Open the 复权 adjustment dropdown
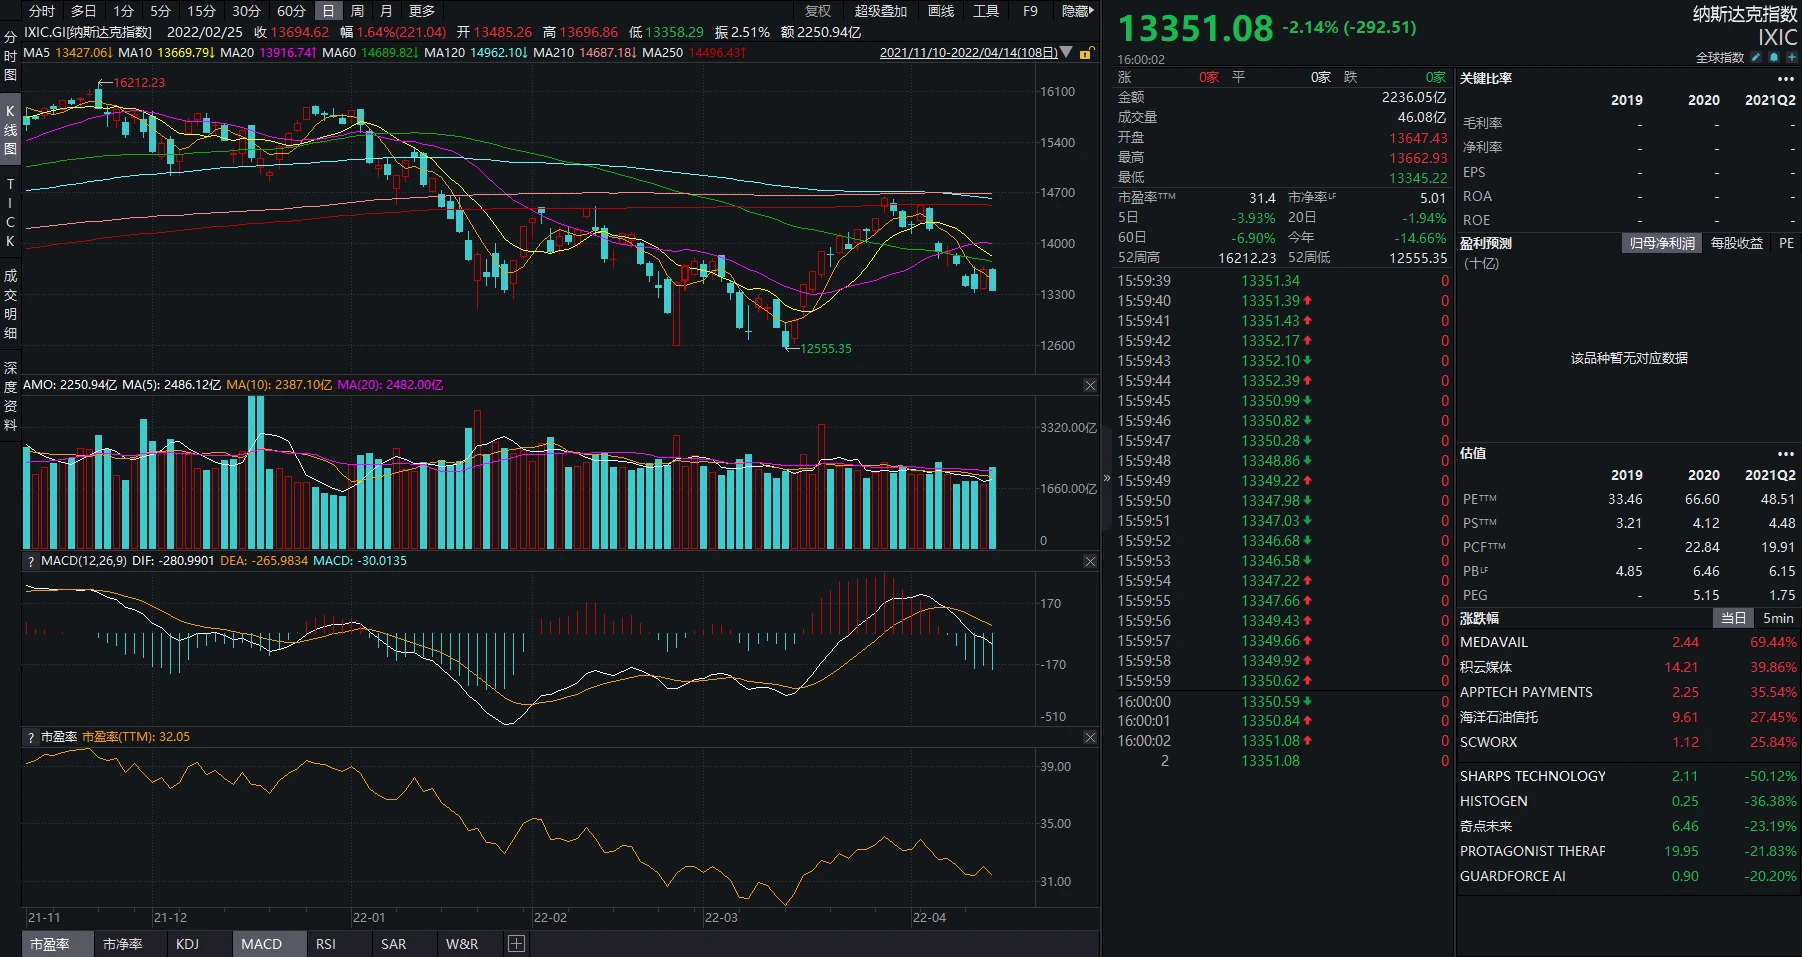The image size is (1802, 957). pos(818,11)
